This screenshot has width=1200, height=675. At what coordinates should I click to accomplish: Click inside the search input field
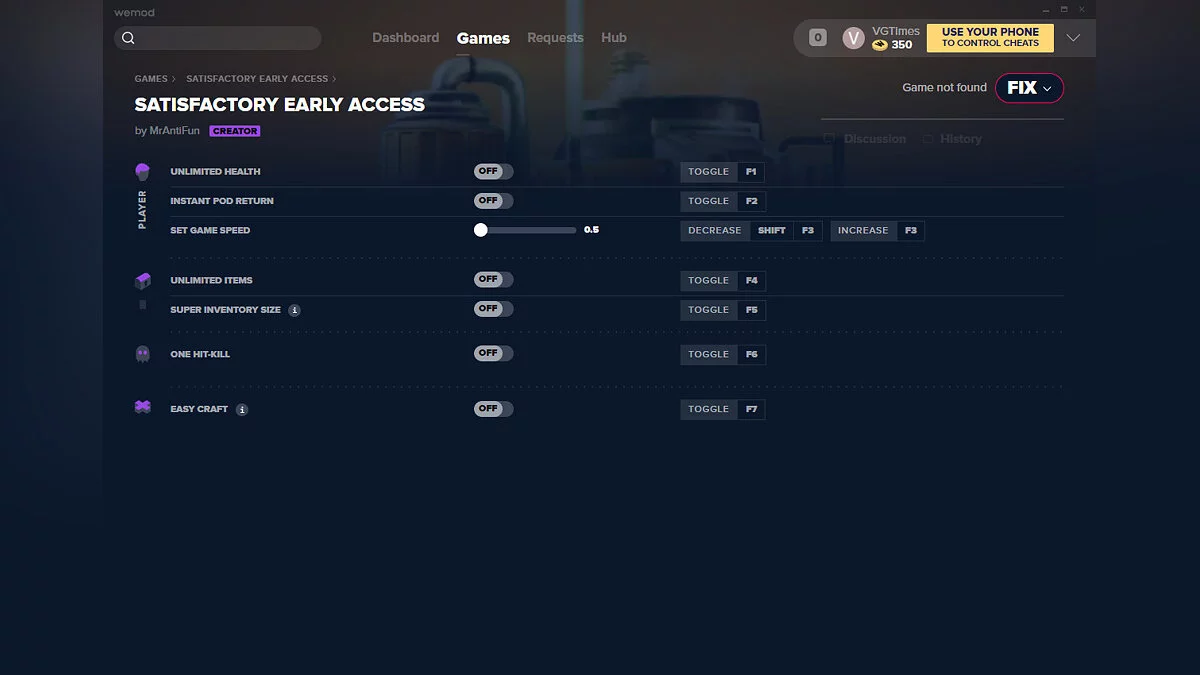click(220, 37)
